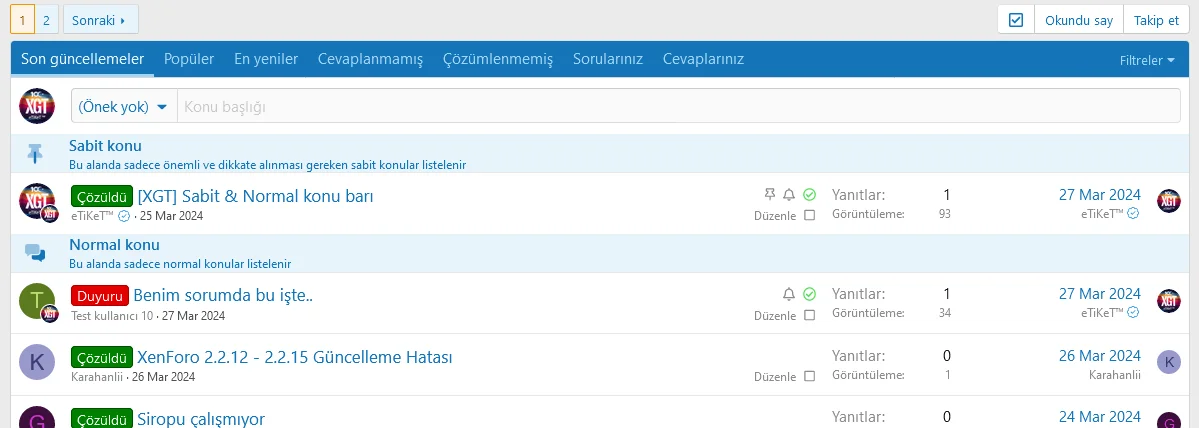This screenshot has width=1199, height=428.
Task: Expand the Filtreler dropdown
Action: (x=1147, y=61)
